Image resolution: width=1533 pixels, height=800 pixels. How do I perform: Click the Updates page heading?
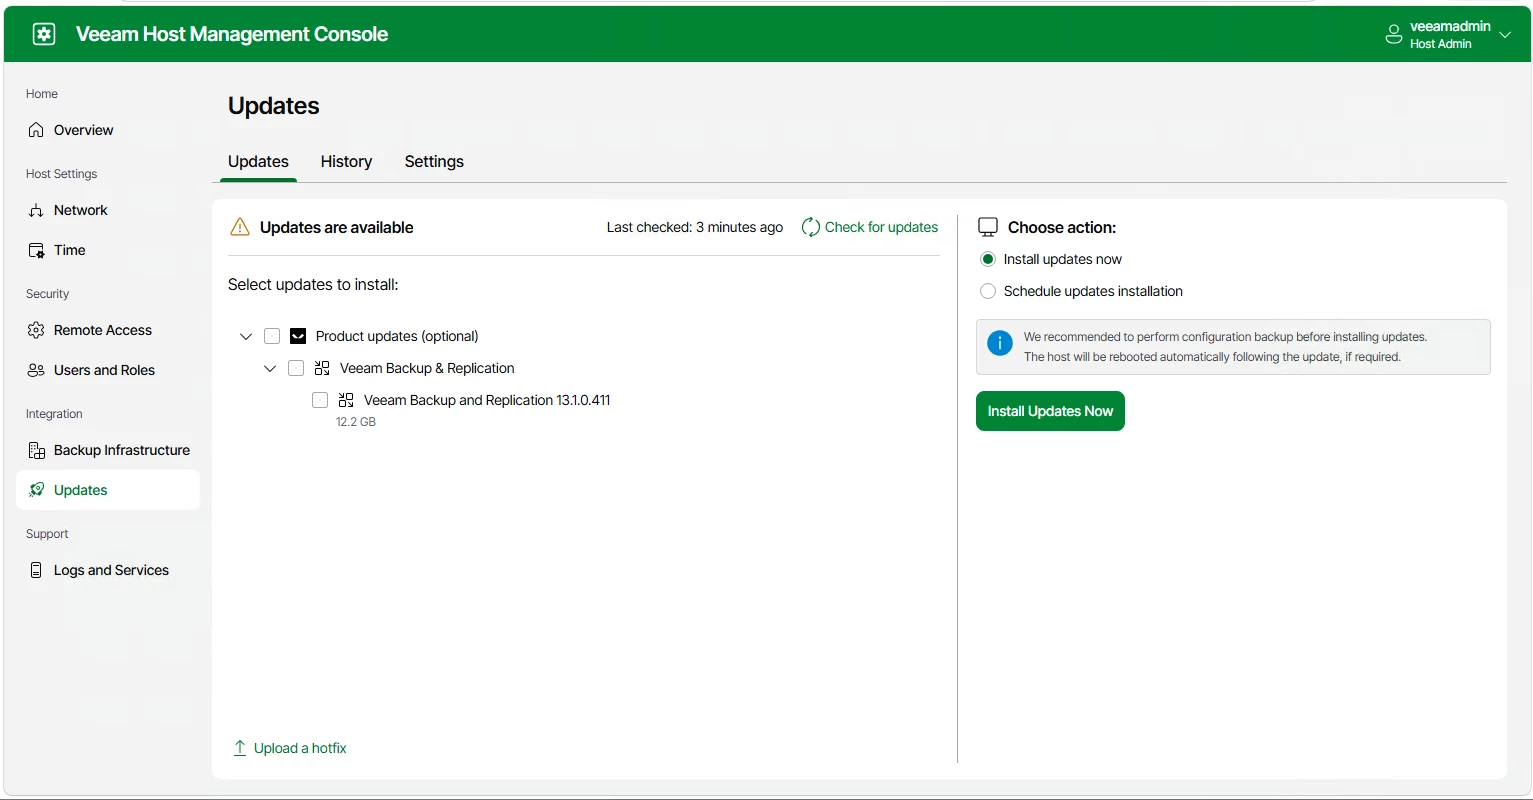(274, 106)
